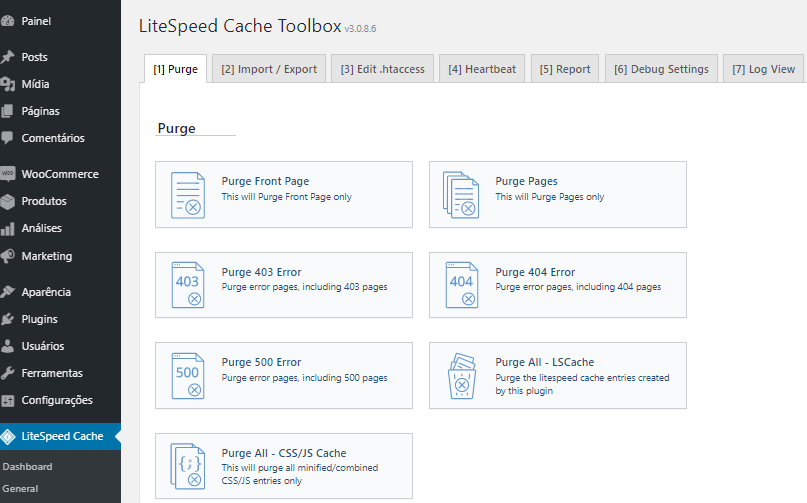Switch to the Import / Export tab
The width and height of the screenshot is (807, 503).
point(269,69)
